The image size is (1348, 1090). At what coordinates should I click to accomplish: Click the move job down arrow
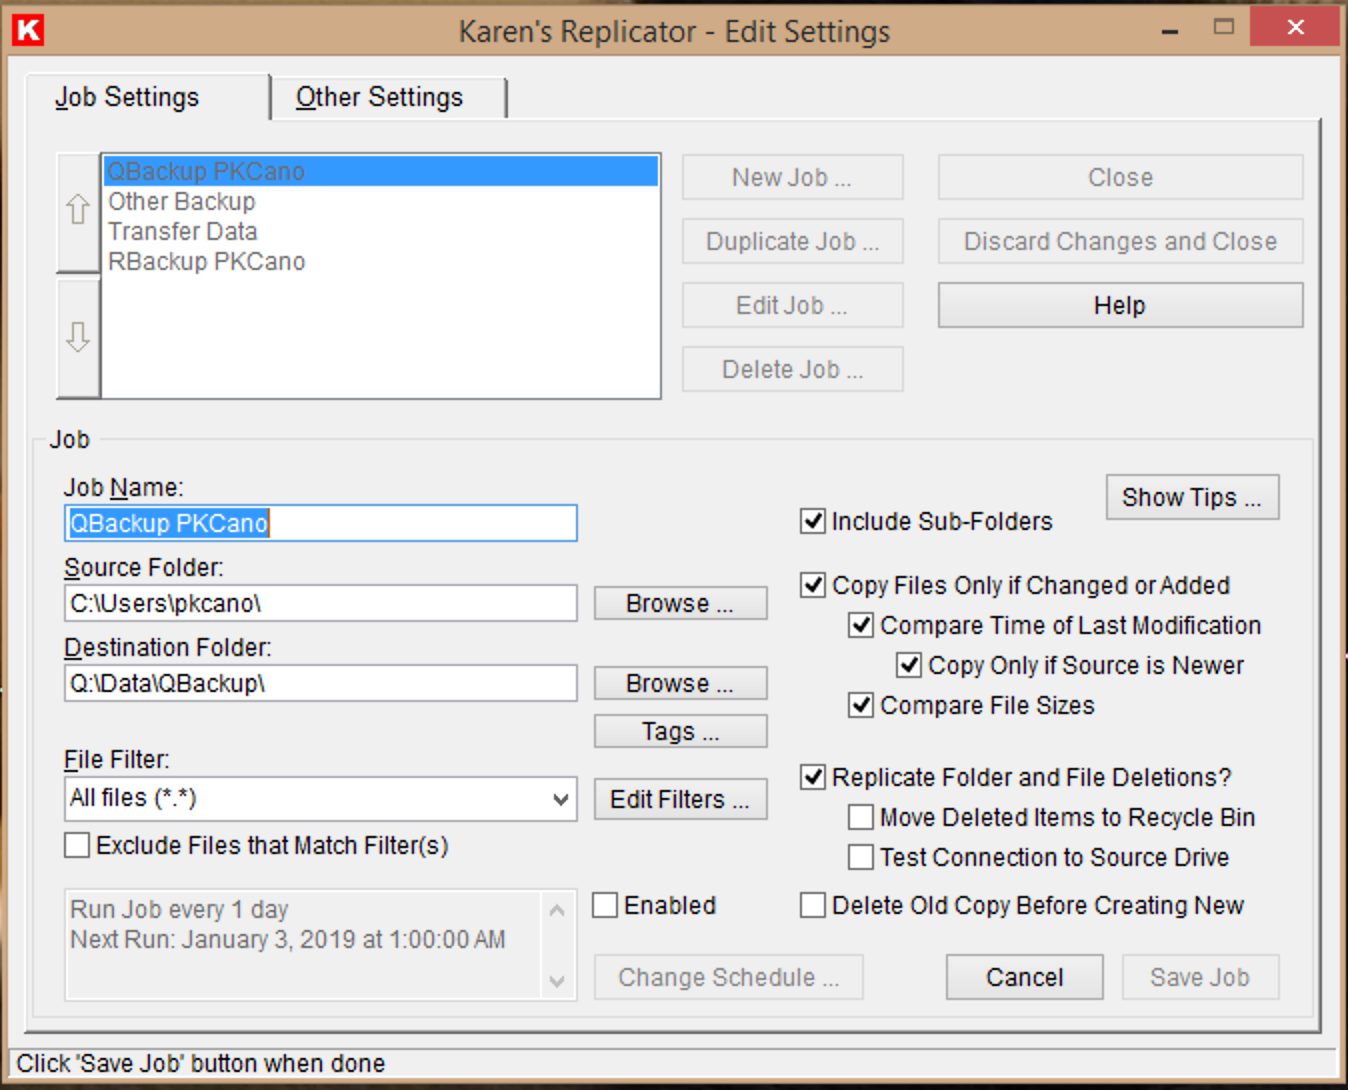click(x=78, y=337)
